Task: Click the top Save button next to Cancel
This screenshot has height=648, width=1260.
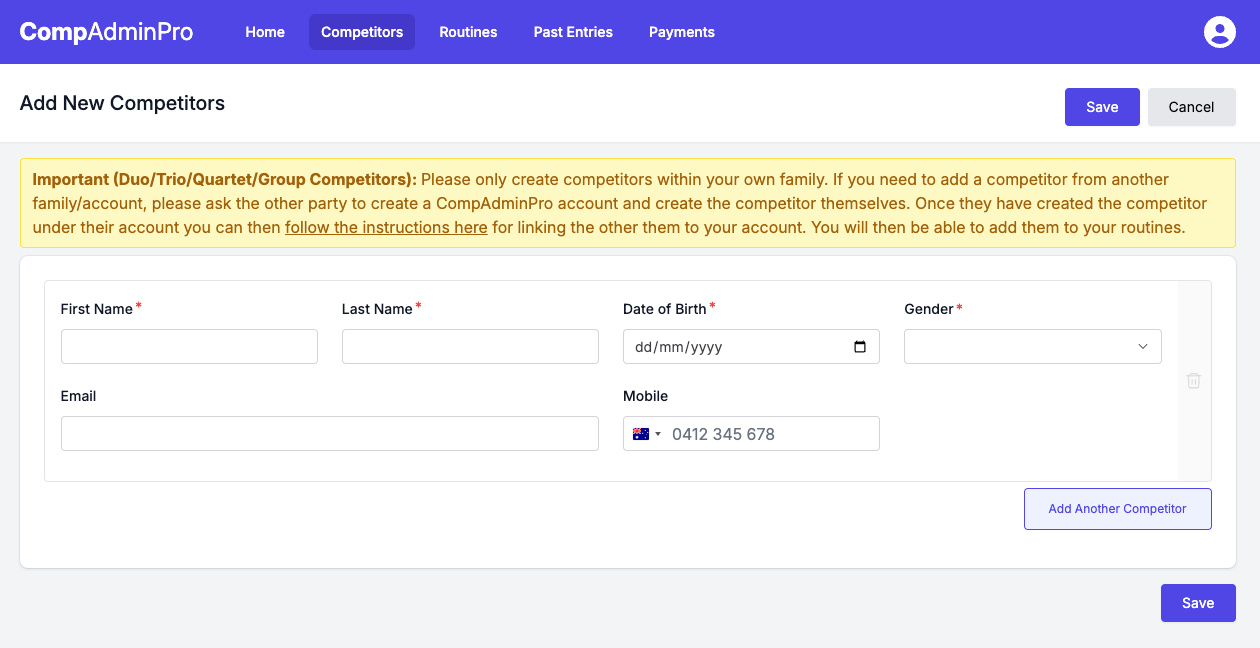Action: [x=1102, y=107]
